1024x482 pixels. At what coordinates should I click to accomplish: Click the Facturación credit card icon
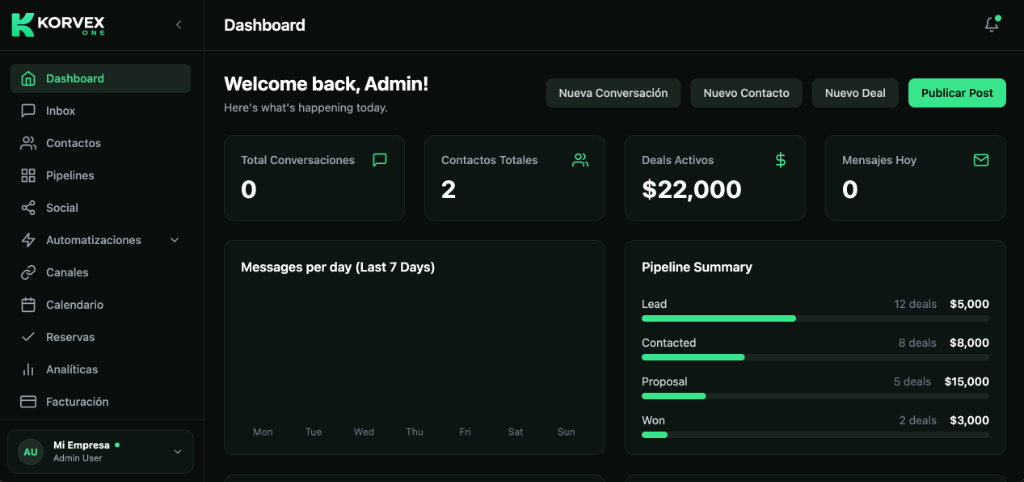pos(28,402)
